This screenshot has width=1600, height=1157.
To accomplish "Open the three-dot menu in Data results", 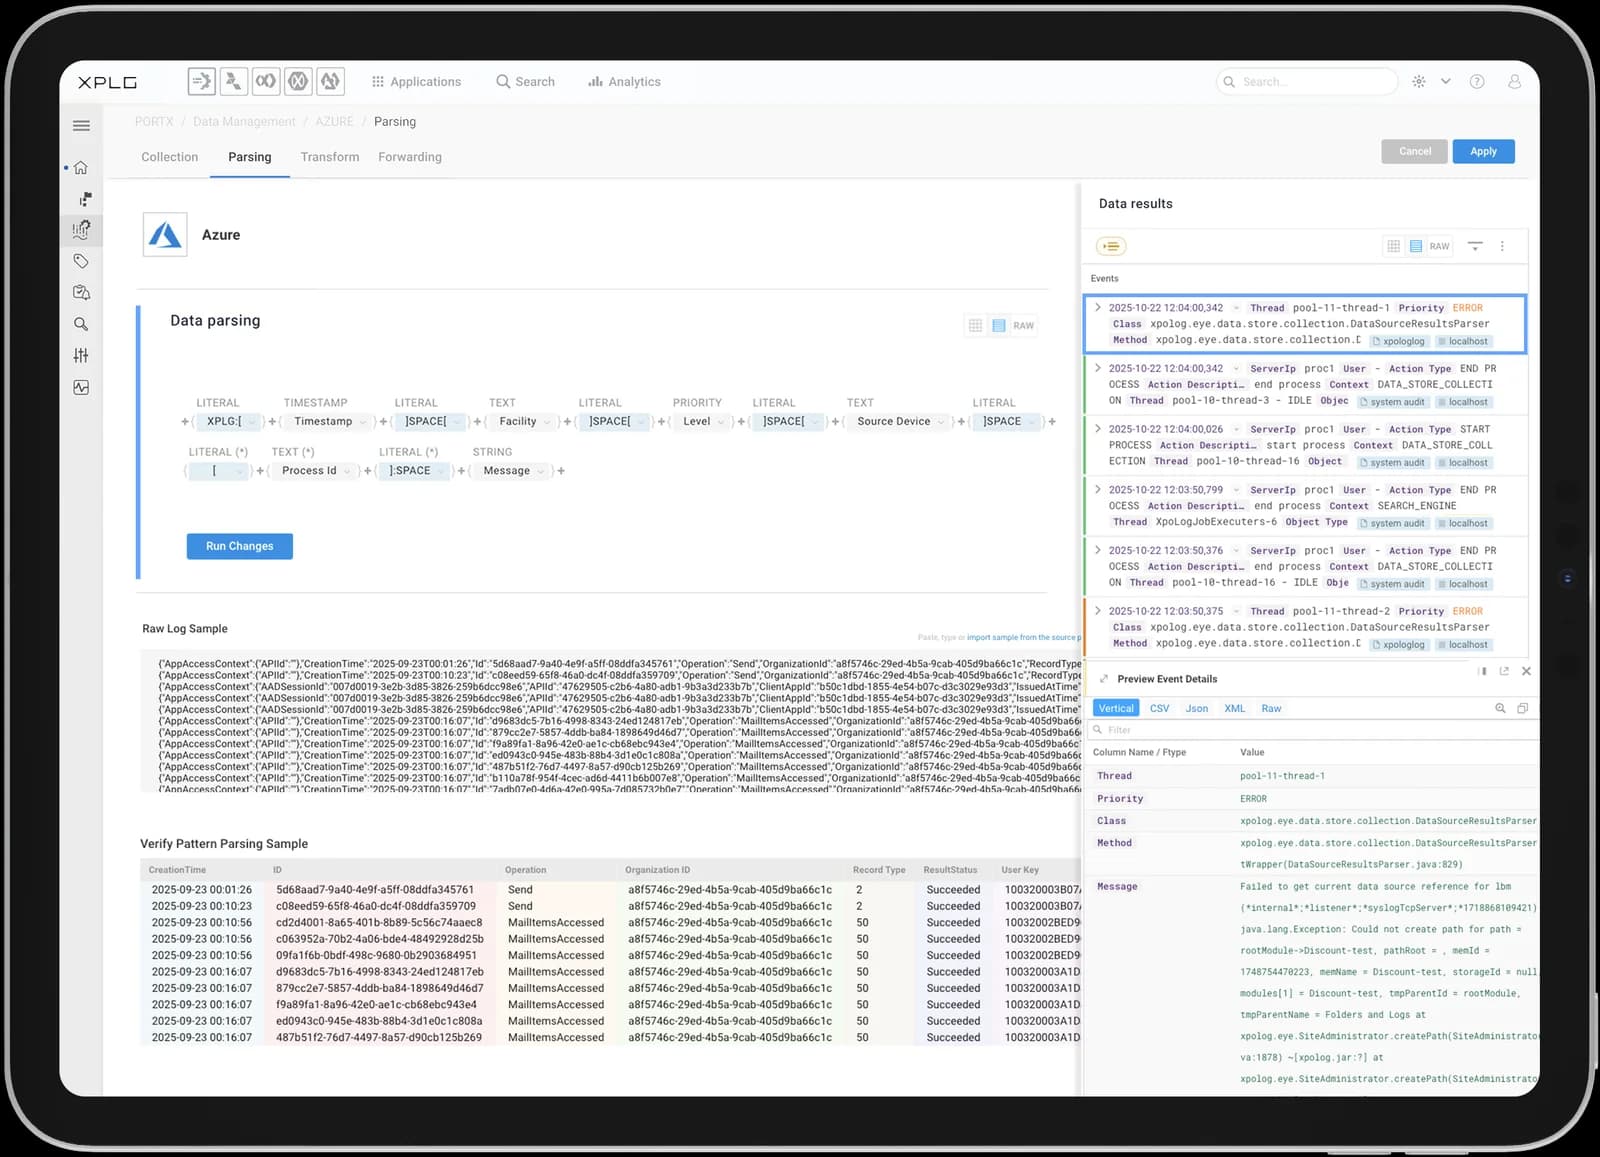I will 1502,246.
